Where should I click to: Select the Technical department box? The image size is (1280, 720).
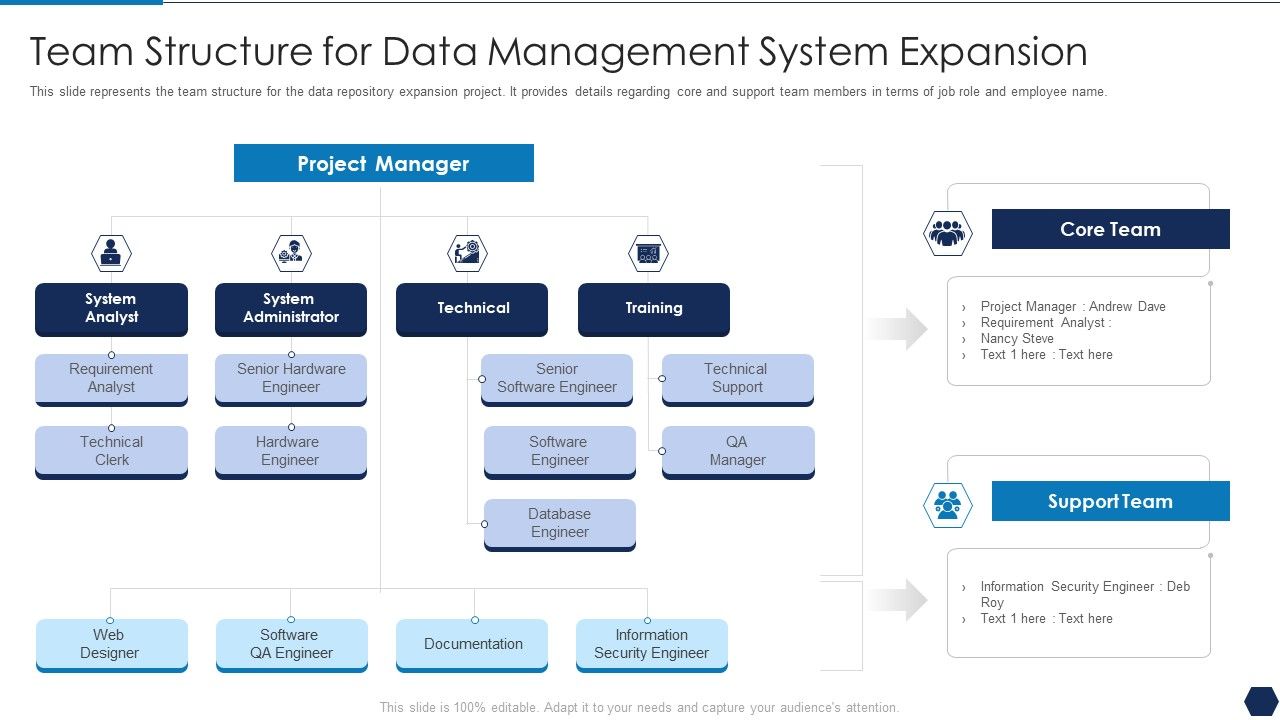tap(472, 309)
